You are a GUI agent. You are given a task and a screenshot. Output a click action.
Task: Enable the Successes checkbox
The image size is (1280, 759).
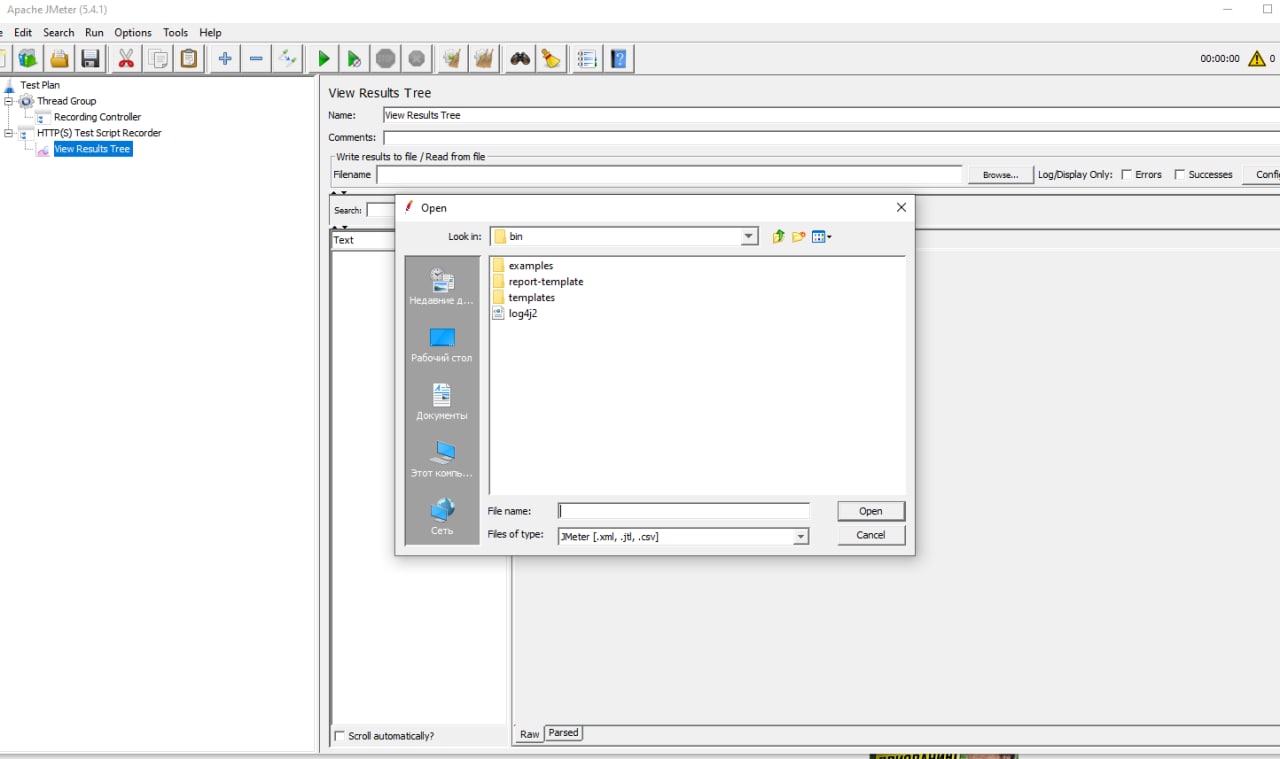pos(1180,175)
